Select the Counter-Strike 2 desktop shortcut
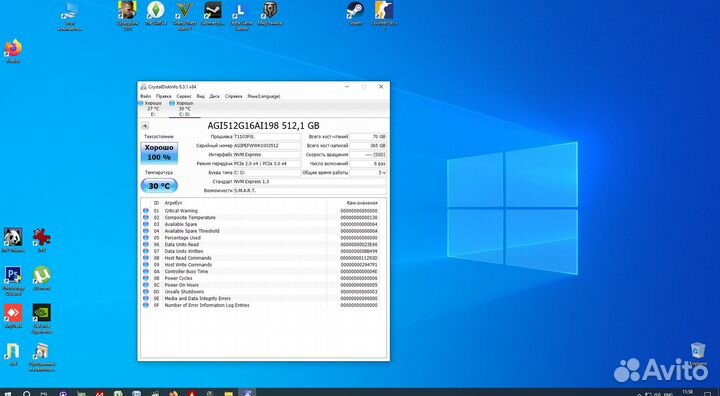Viewport: 720px width, 396px height. pos(384,16)
